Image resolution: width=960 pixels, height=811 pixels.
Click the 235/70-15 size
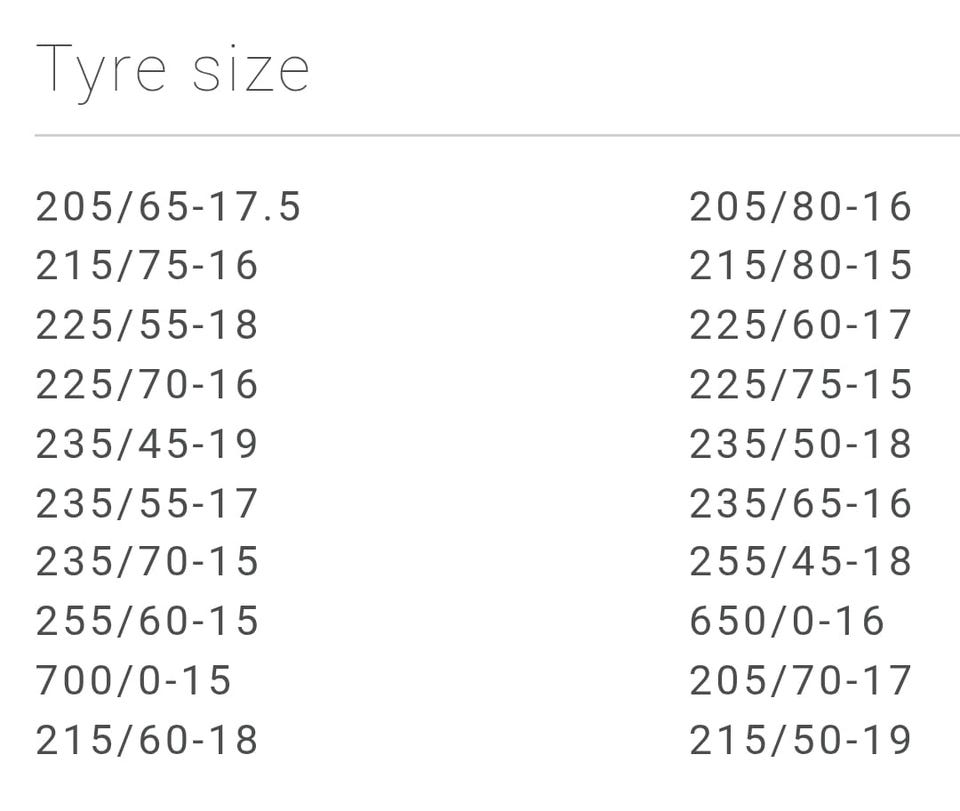(x=147, y=562)
